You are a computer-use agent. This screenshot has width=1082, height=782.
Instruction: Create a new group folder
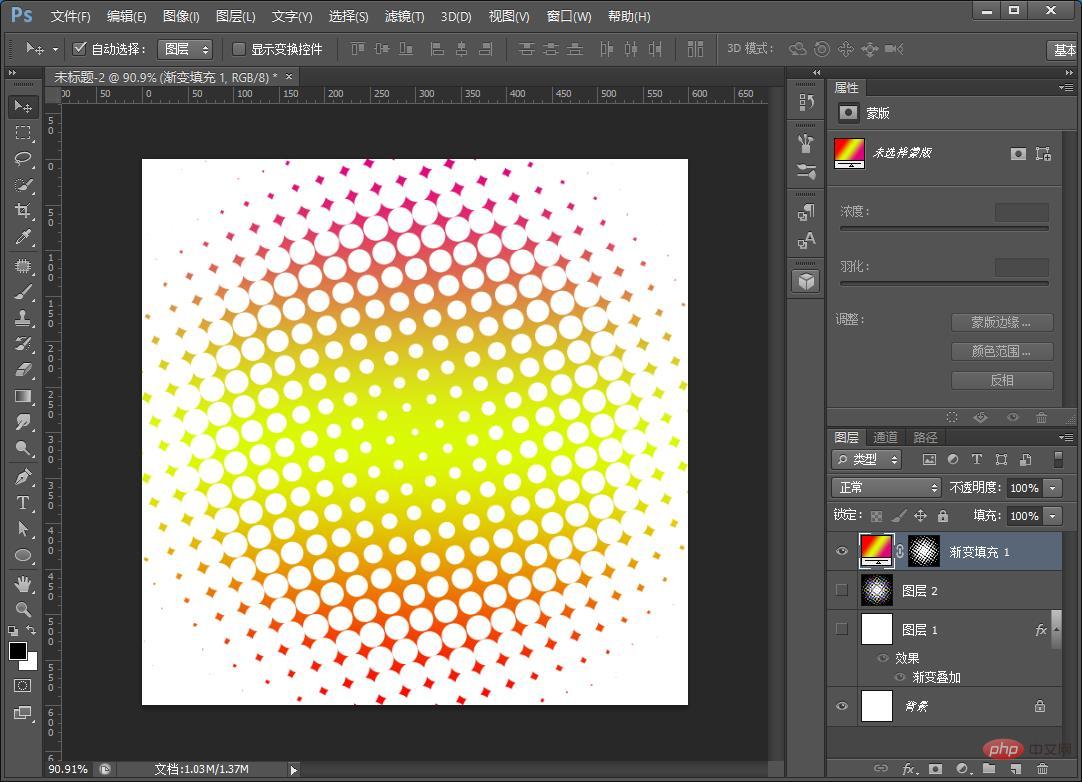pyautogui.click(x=989, y=768)
